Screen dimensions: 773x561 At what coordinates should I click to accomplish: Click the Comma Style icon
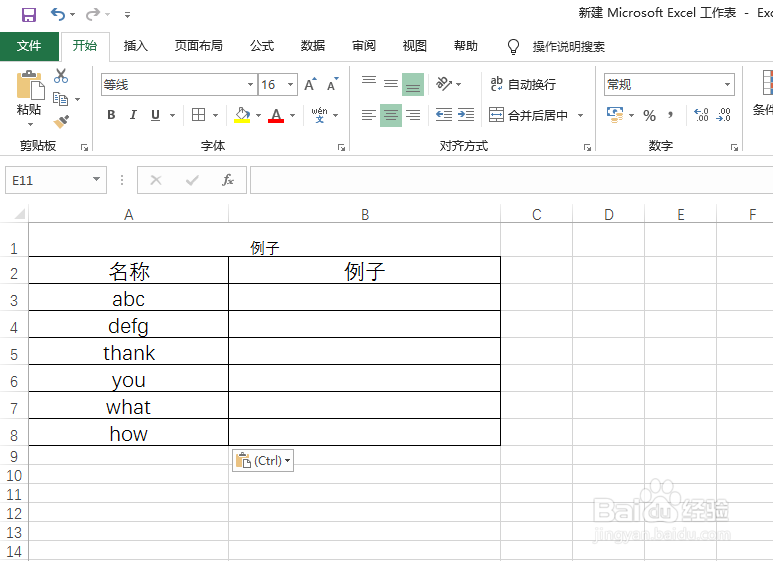[670, 115]
